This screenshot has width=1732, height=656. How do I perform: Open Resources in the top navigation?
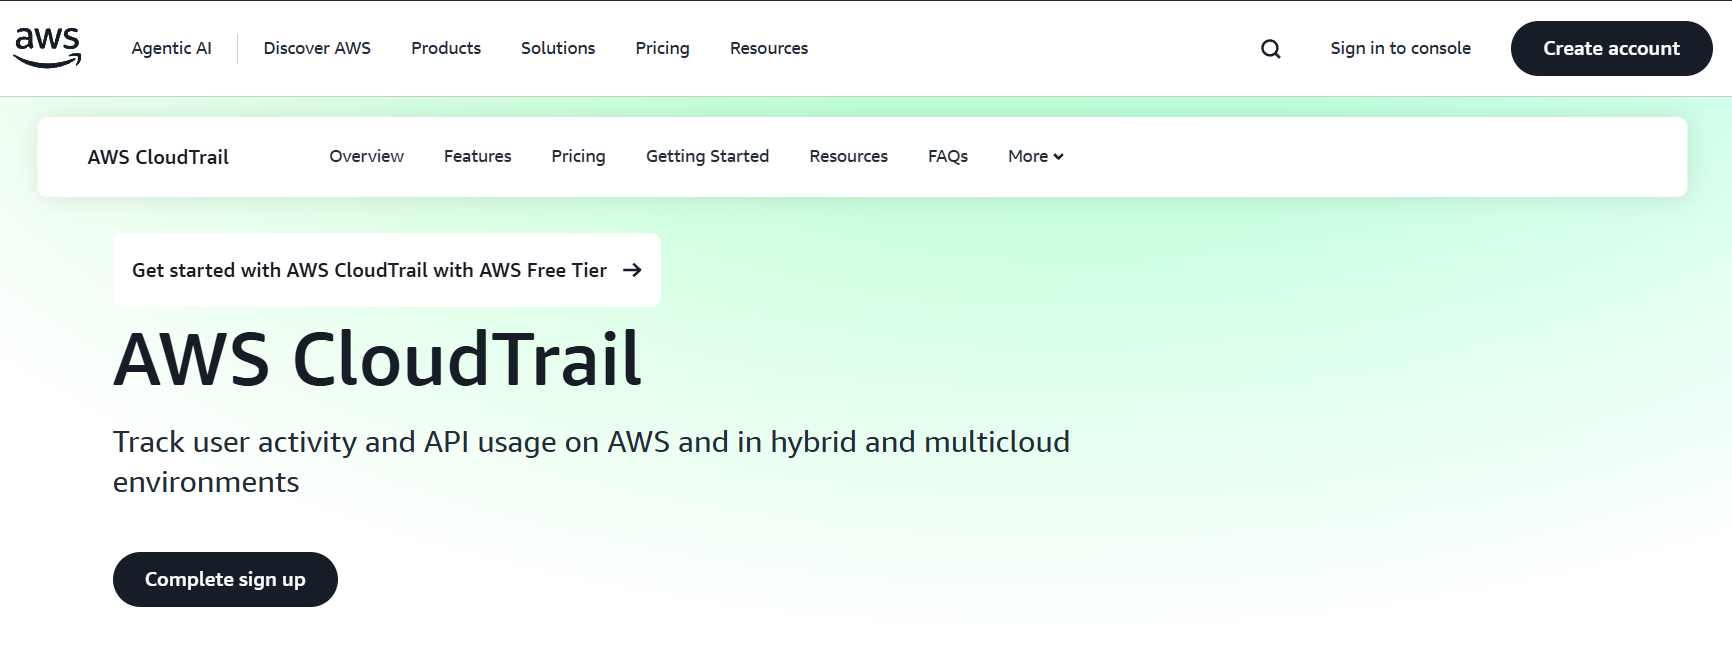point(769,48)
